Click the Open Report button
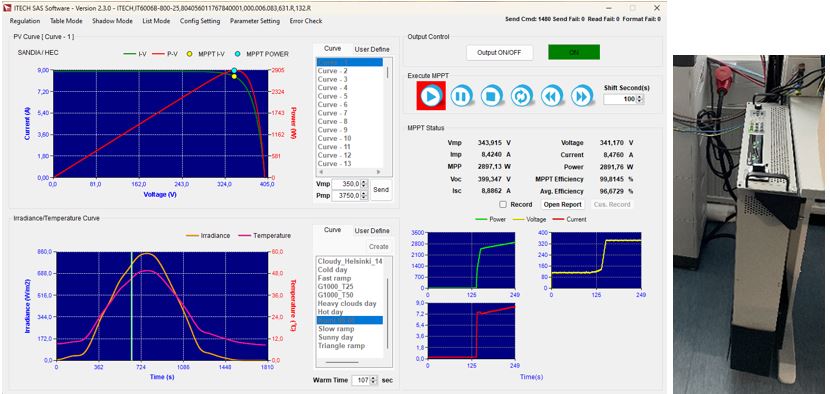Screen dimensions: 830x394 pyautogui.click(x=563, y=204)
